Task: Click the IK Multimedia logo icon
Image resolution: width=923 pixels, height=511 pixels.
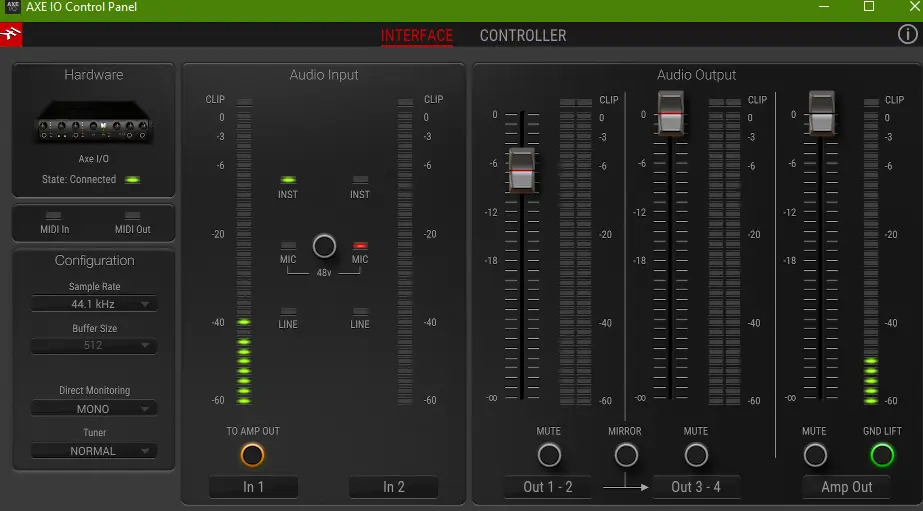Action: point(11,36)
